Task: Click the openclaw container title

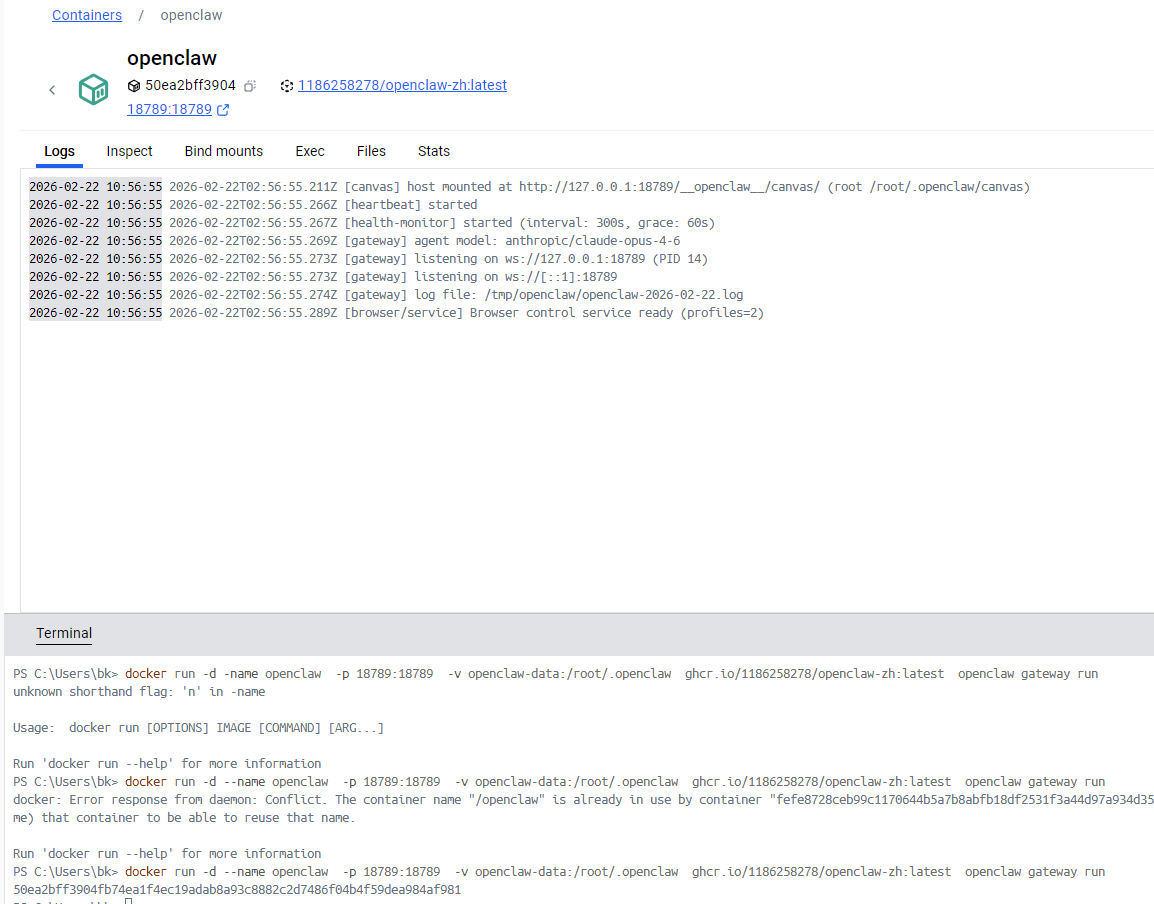Action: coord(172,58)
